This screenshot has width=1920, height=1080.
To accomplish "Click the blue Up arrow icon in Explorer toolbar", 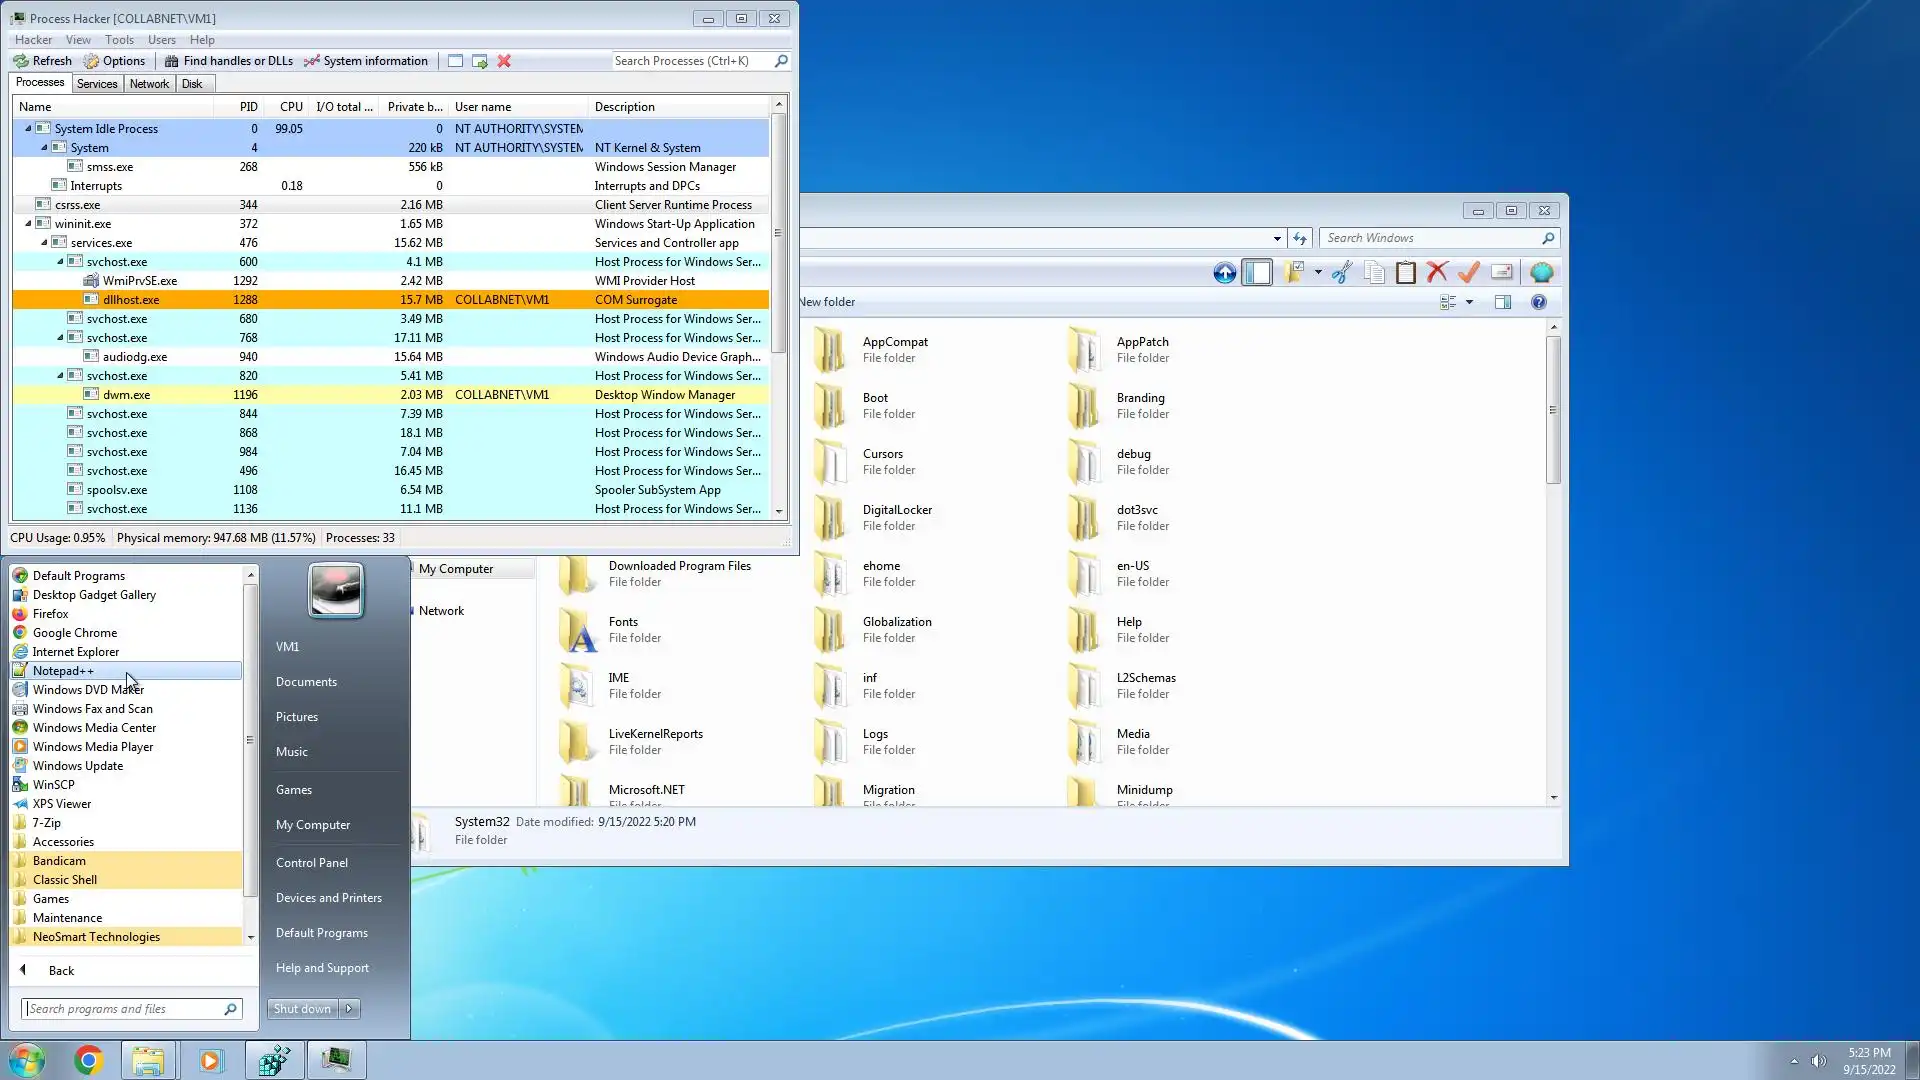I will (x=1224, y=272).
